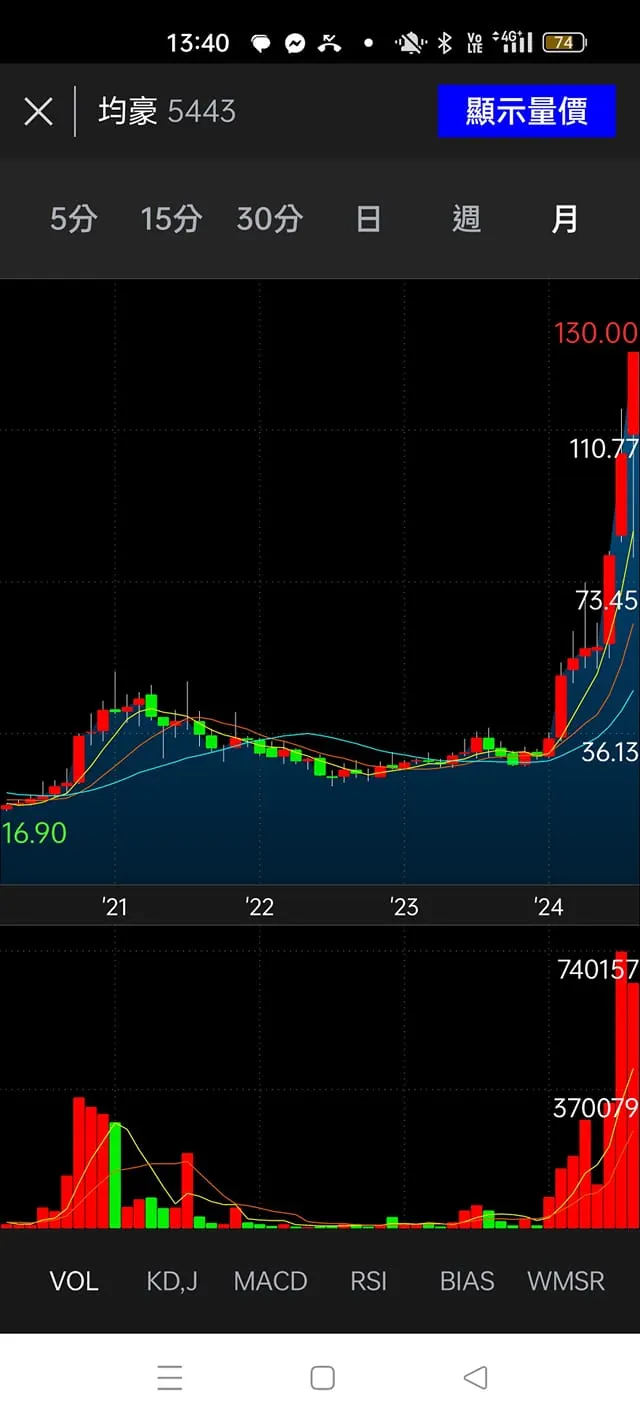Tap the Bluetooth status icon
Viewport: 640px width, 1422px height.
point(446,43)
